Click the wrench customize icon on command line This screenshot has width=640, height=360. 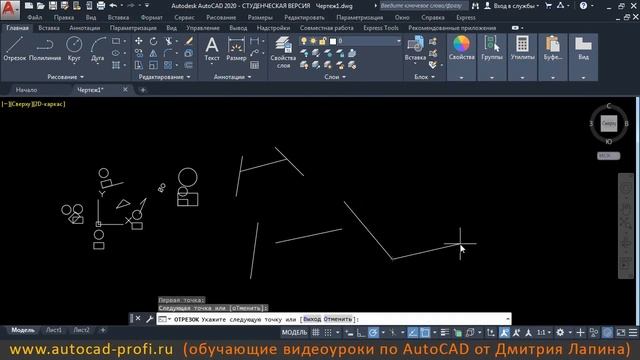tap(149, 319)
